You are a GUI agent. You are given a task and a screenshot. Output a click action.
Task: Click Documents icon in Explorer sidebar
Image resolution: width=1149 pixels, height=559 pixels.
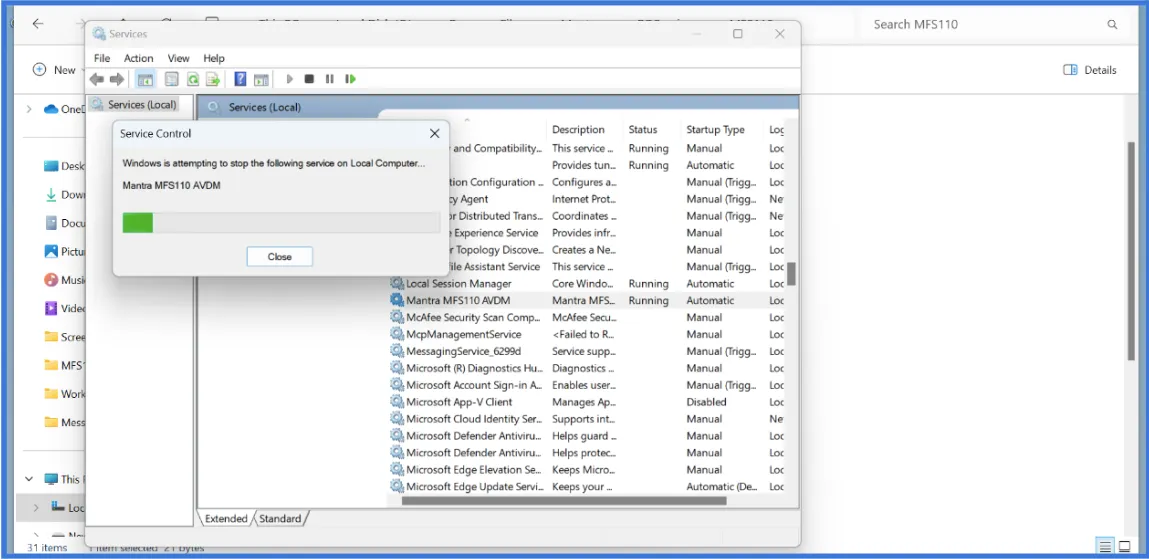[51, 223]
